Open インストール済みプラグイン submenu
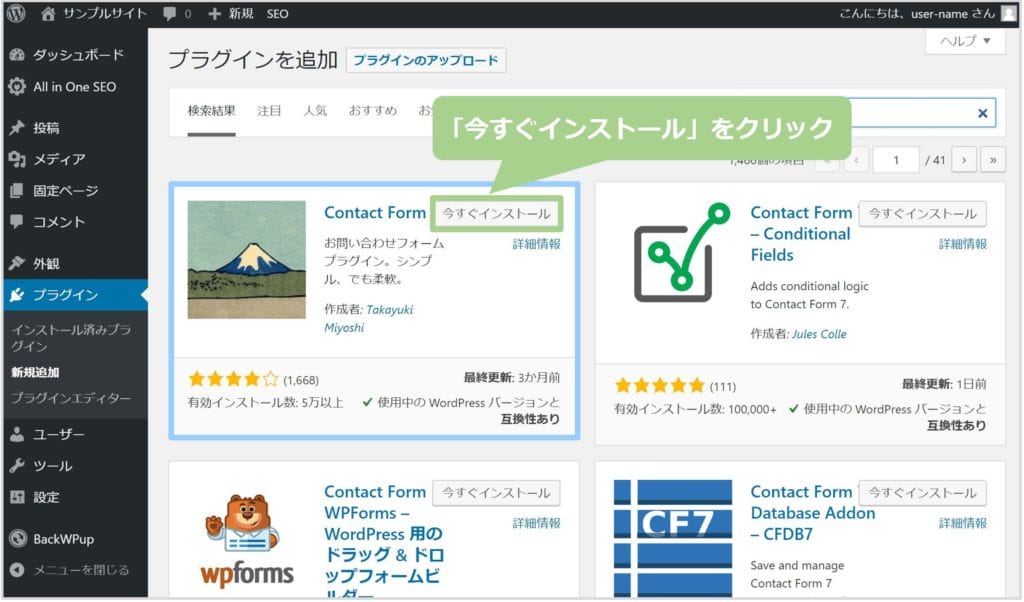The image size is (1024, 602). pyautogui.click(x=71, y=338)
